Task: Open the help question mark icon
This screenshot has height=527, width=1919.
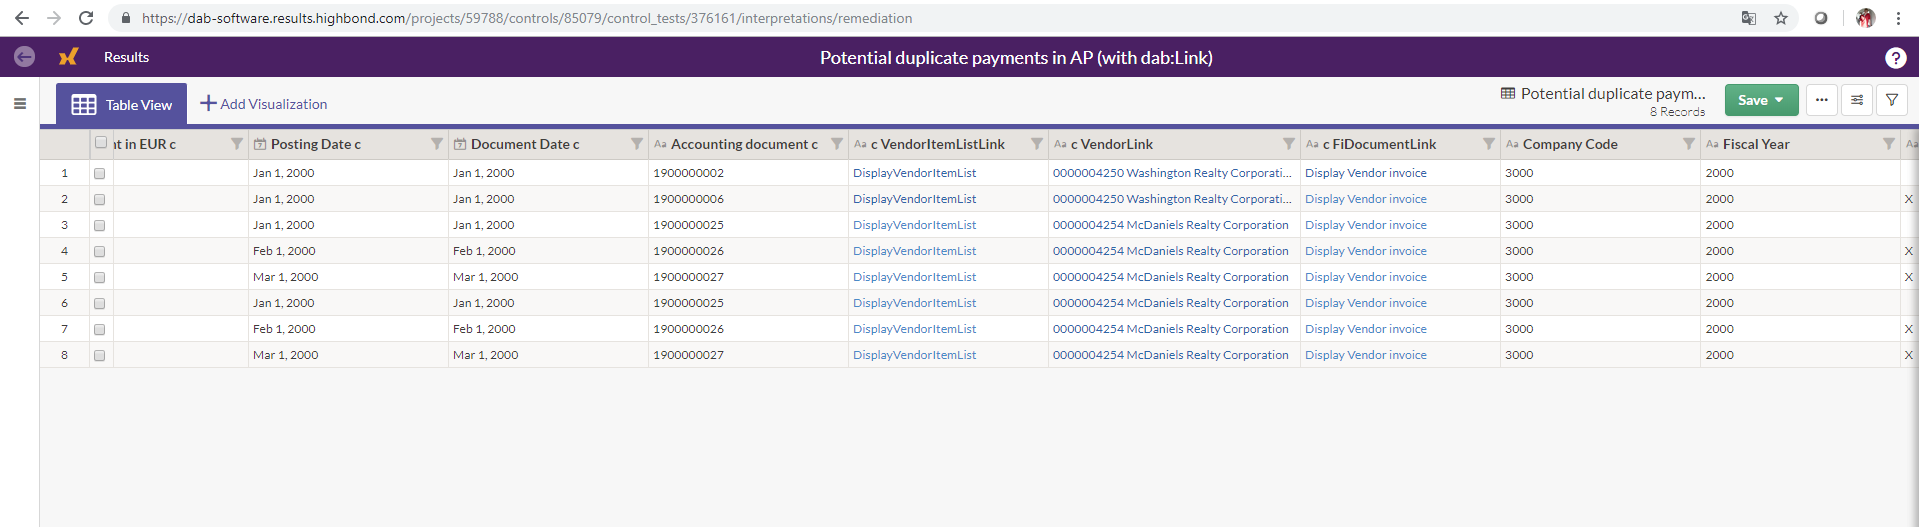Action: (1895, 58)
